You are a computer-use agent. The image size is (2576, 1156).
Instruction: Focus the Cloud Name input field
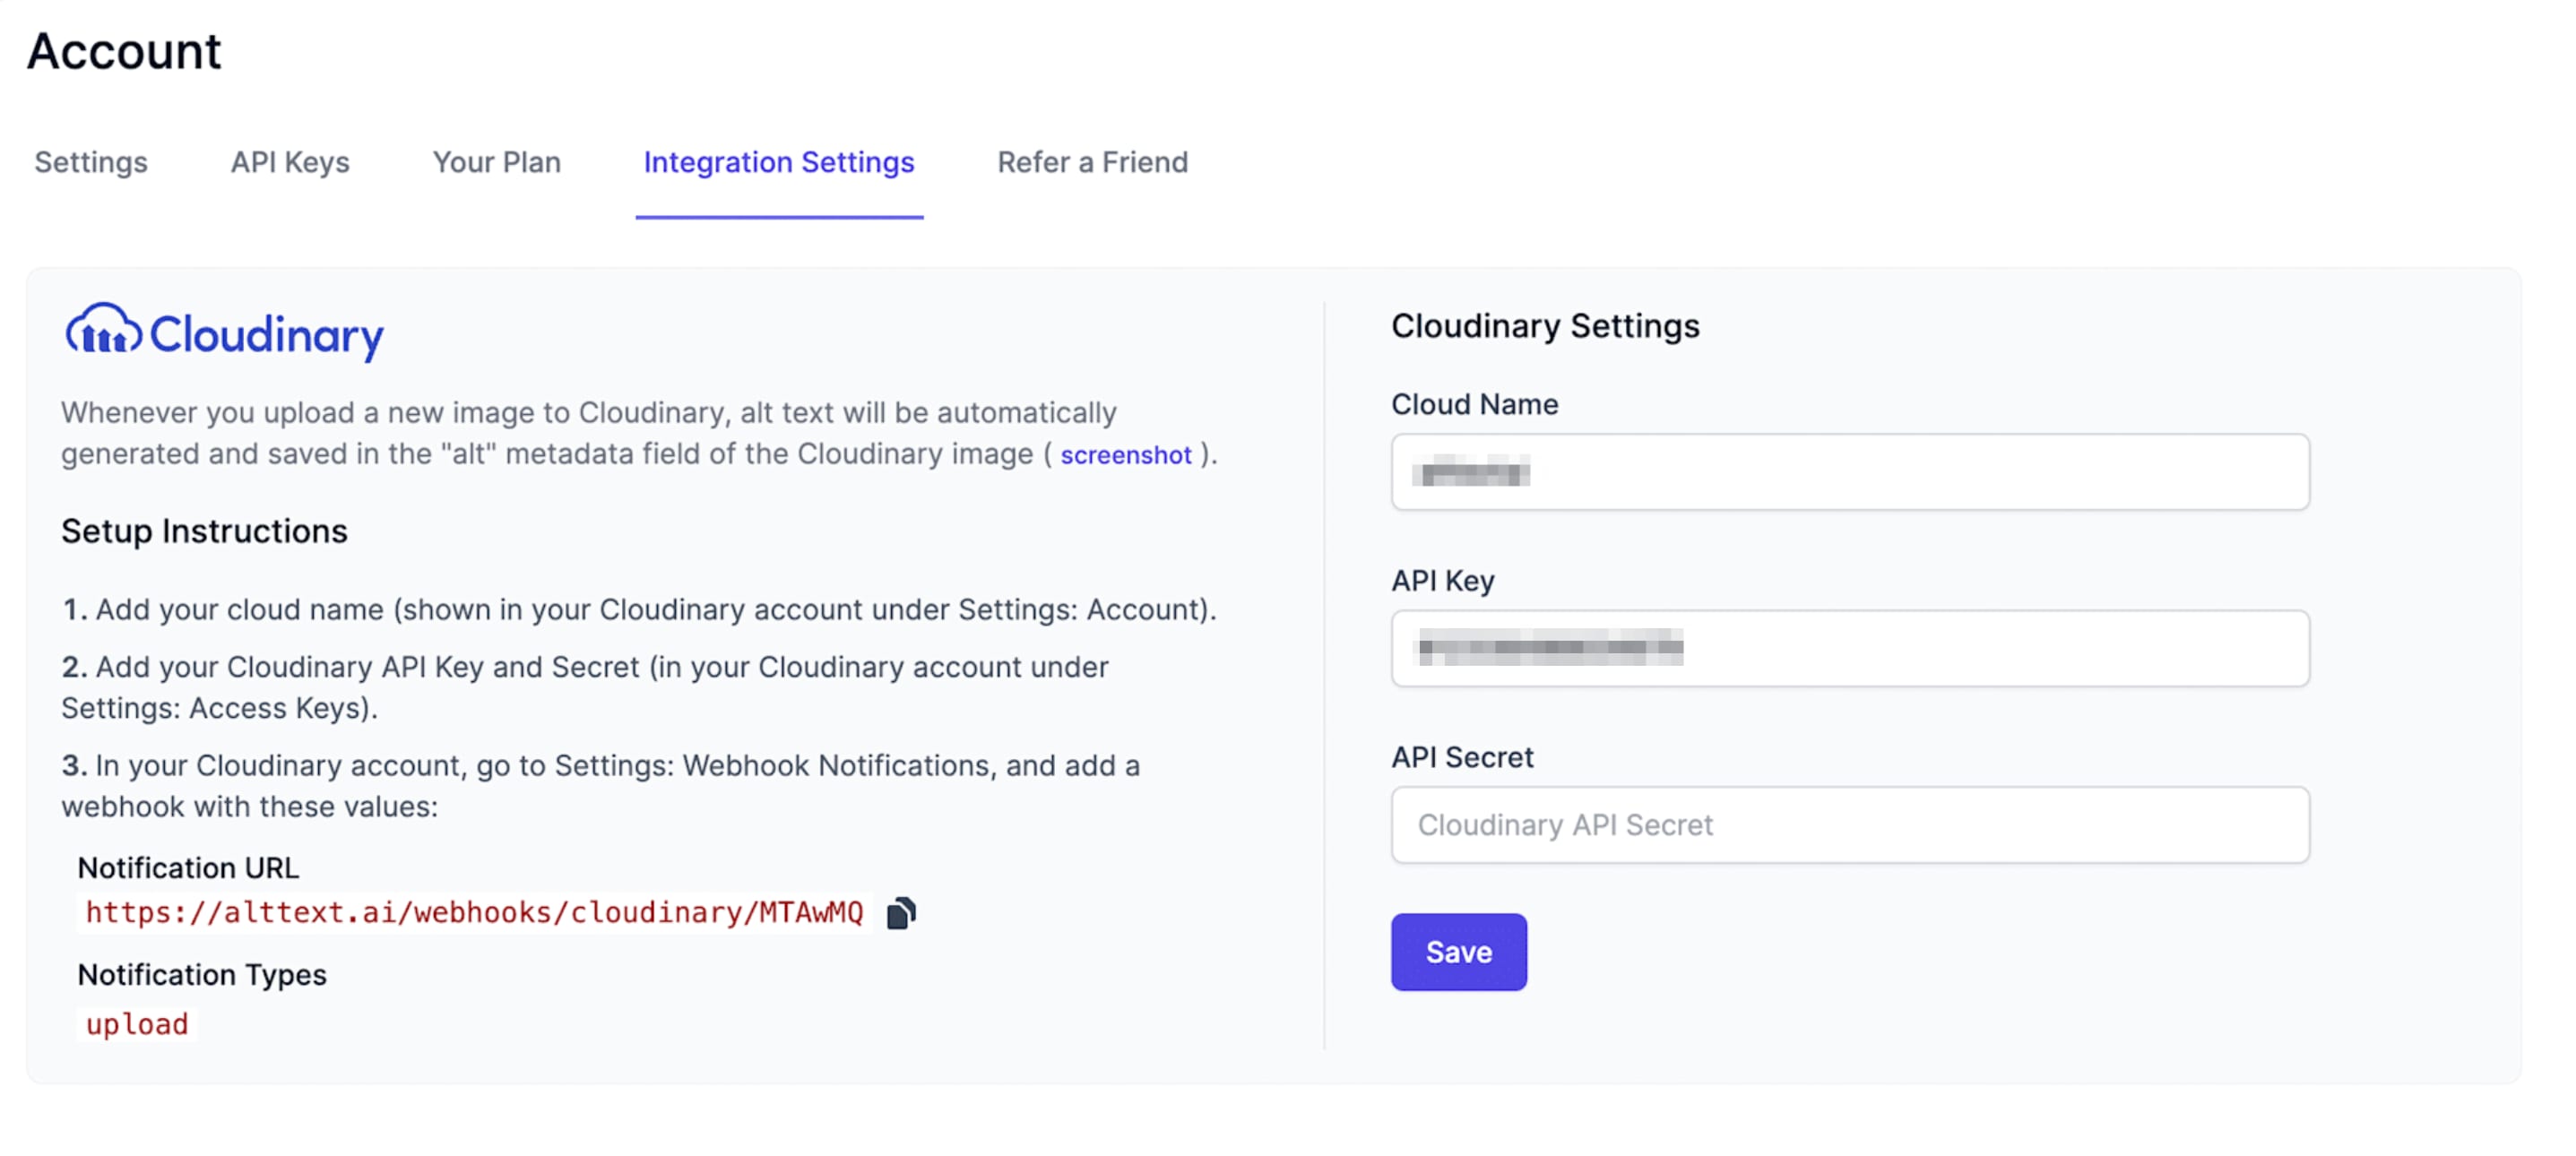coord(1849,472)
